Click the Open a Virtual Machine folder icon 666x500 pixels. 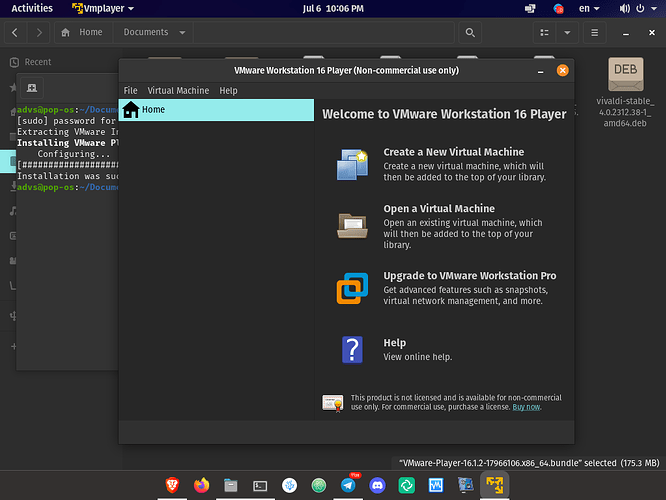click(x=352, y=226)
